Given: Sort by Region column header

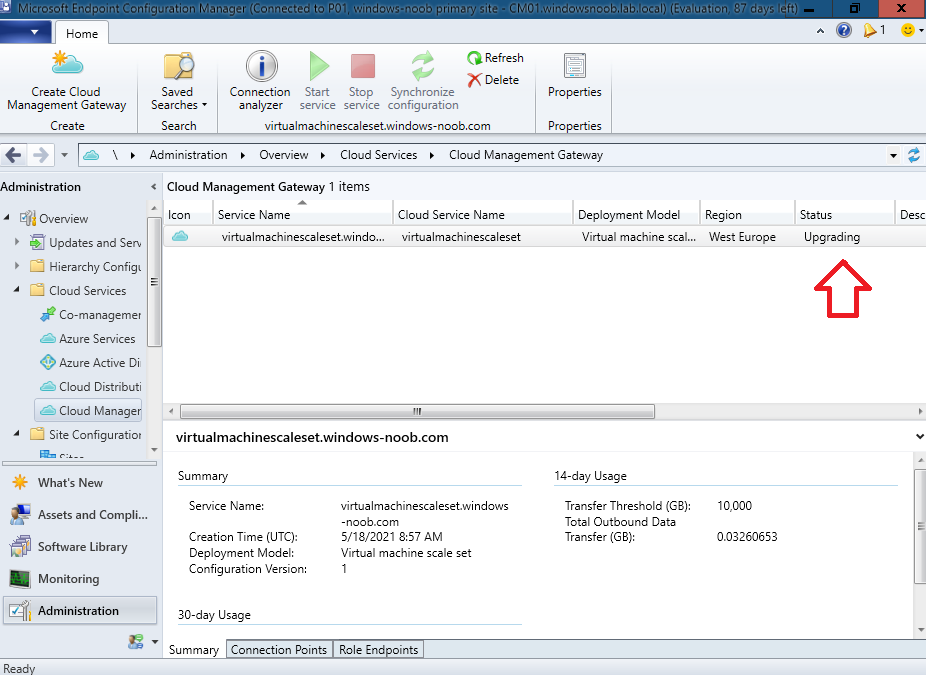Looking at the screenshot, I should [x=747, y=214].
